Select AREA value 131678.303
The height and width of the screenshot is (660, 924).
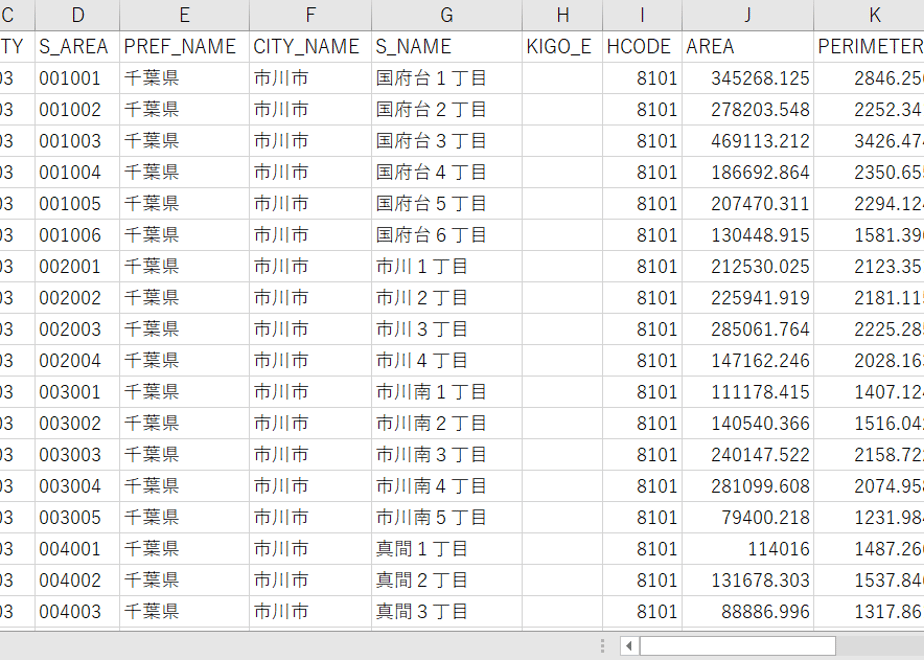coord(748,580)
